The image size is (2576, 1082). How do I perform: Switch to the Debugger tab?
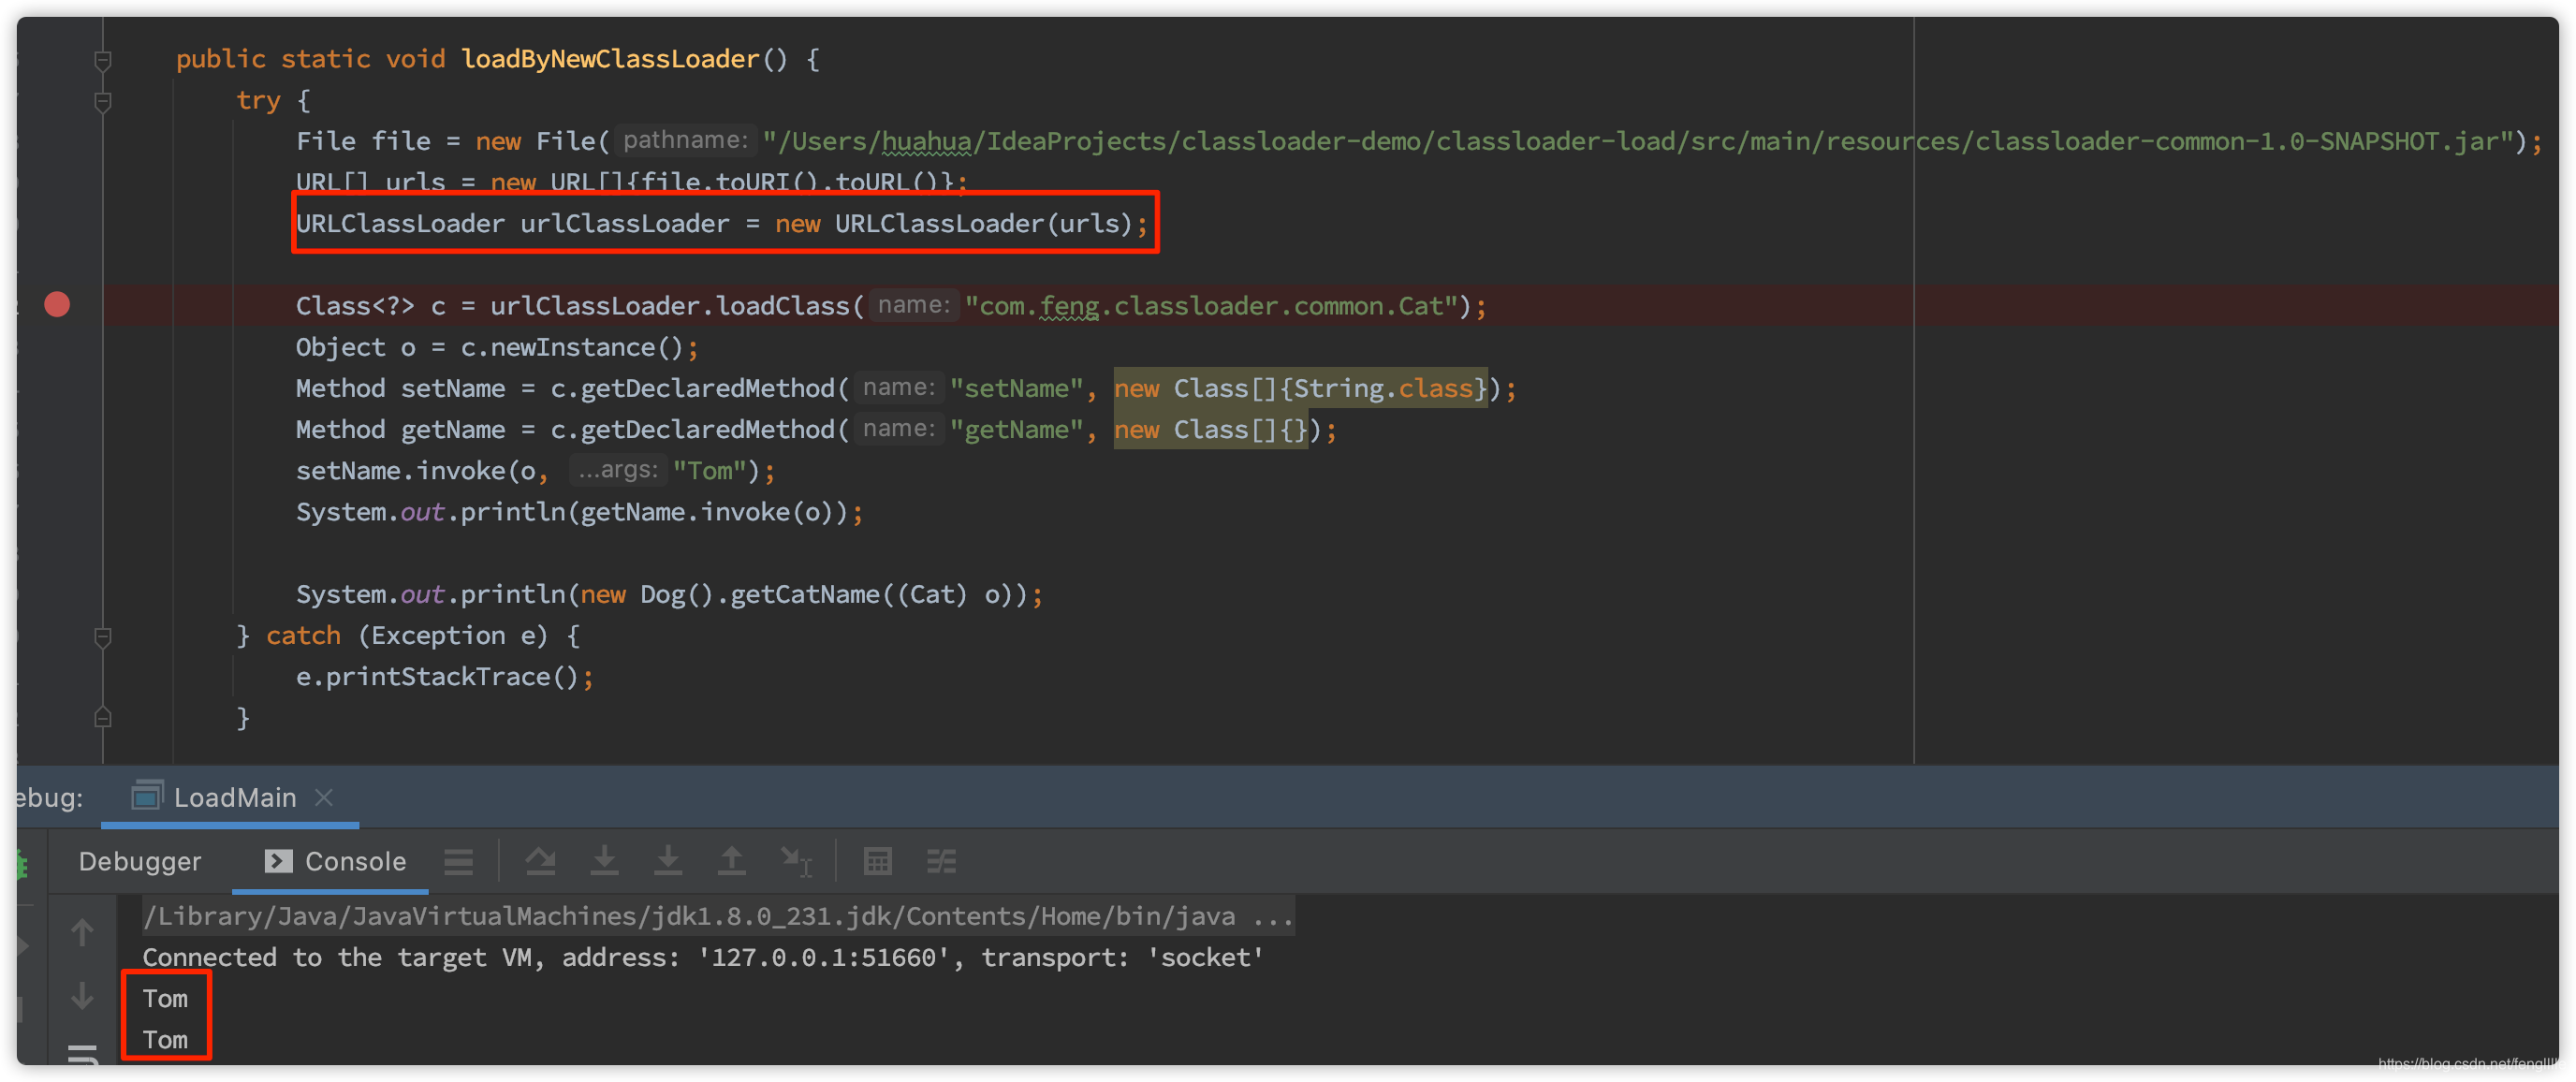coord(140,861)
